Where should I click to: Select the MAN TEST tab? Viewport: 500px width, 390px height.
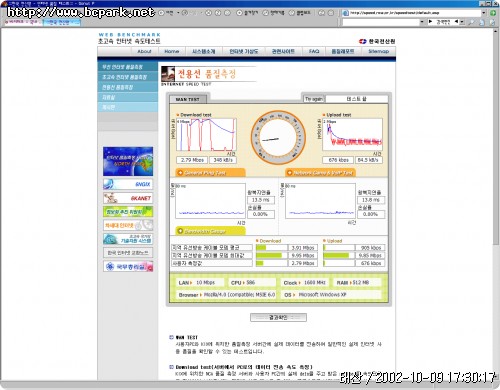pos(188,99)
